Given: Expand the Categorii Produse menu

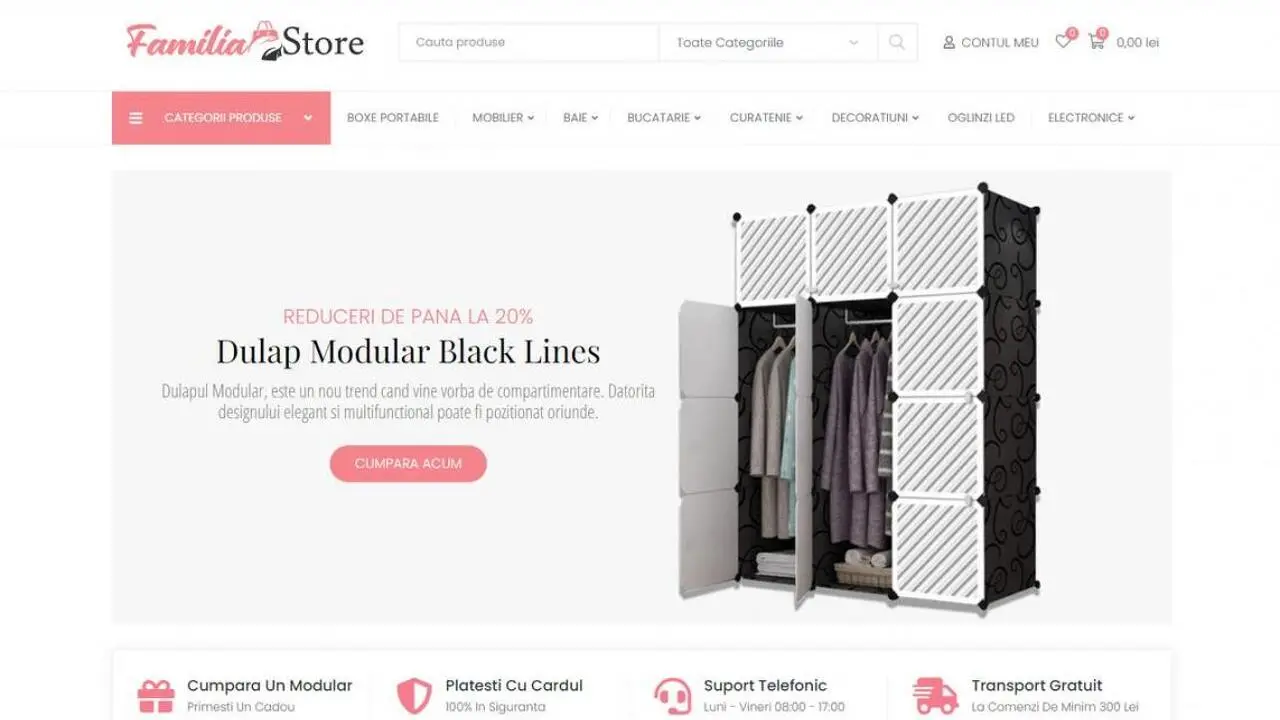Looking at the screenshot, I should [221, 118].
